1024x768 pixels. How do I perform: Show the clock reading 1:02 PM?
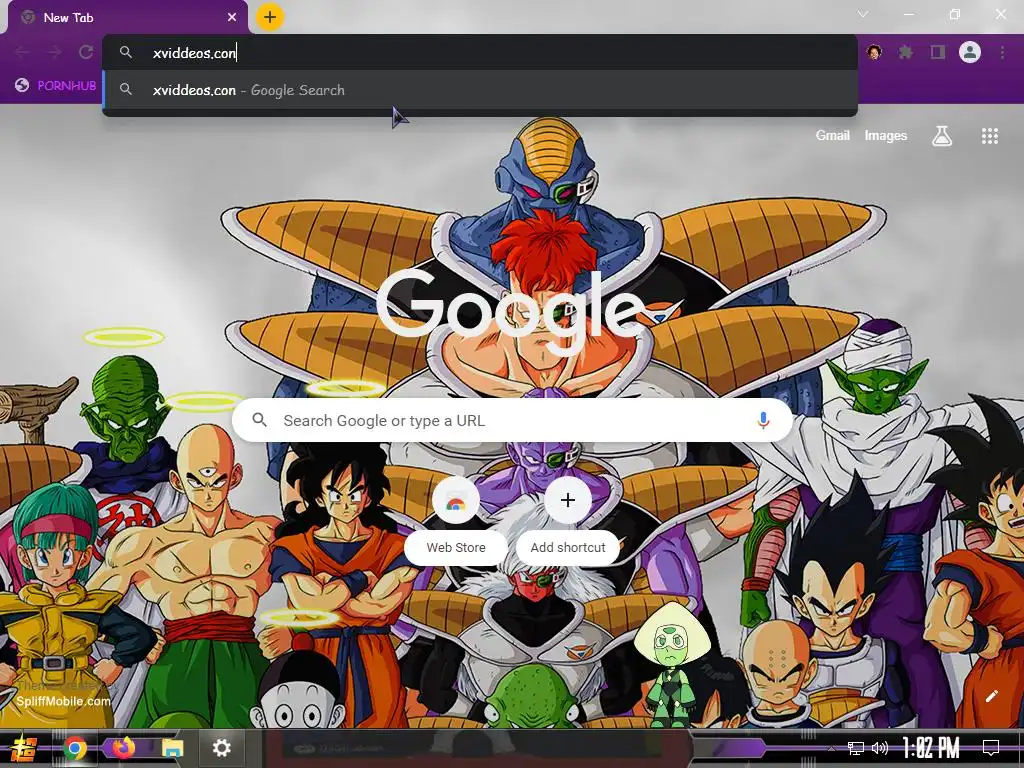932,748
